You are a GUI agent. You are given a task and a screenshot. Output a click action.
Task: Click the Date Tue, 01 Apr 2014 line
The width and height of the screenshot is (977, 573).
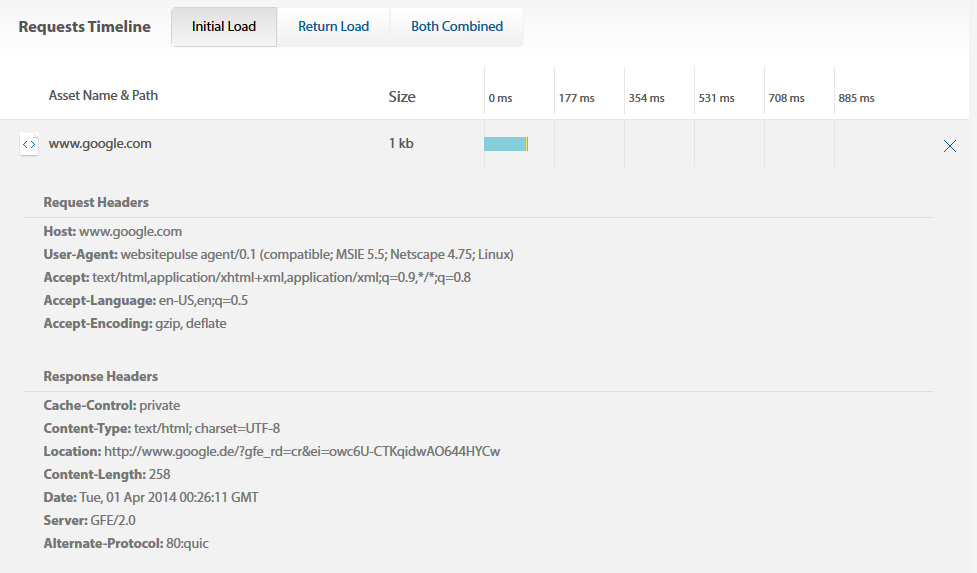point(151,498)
